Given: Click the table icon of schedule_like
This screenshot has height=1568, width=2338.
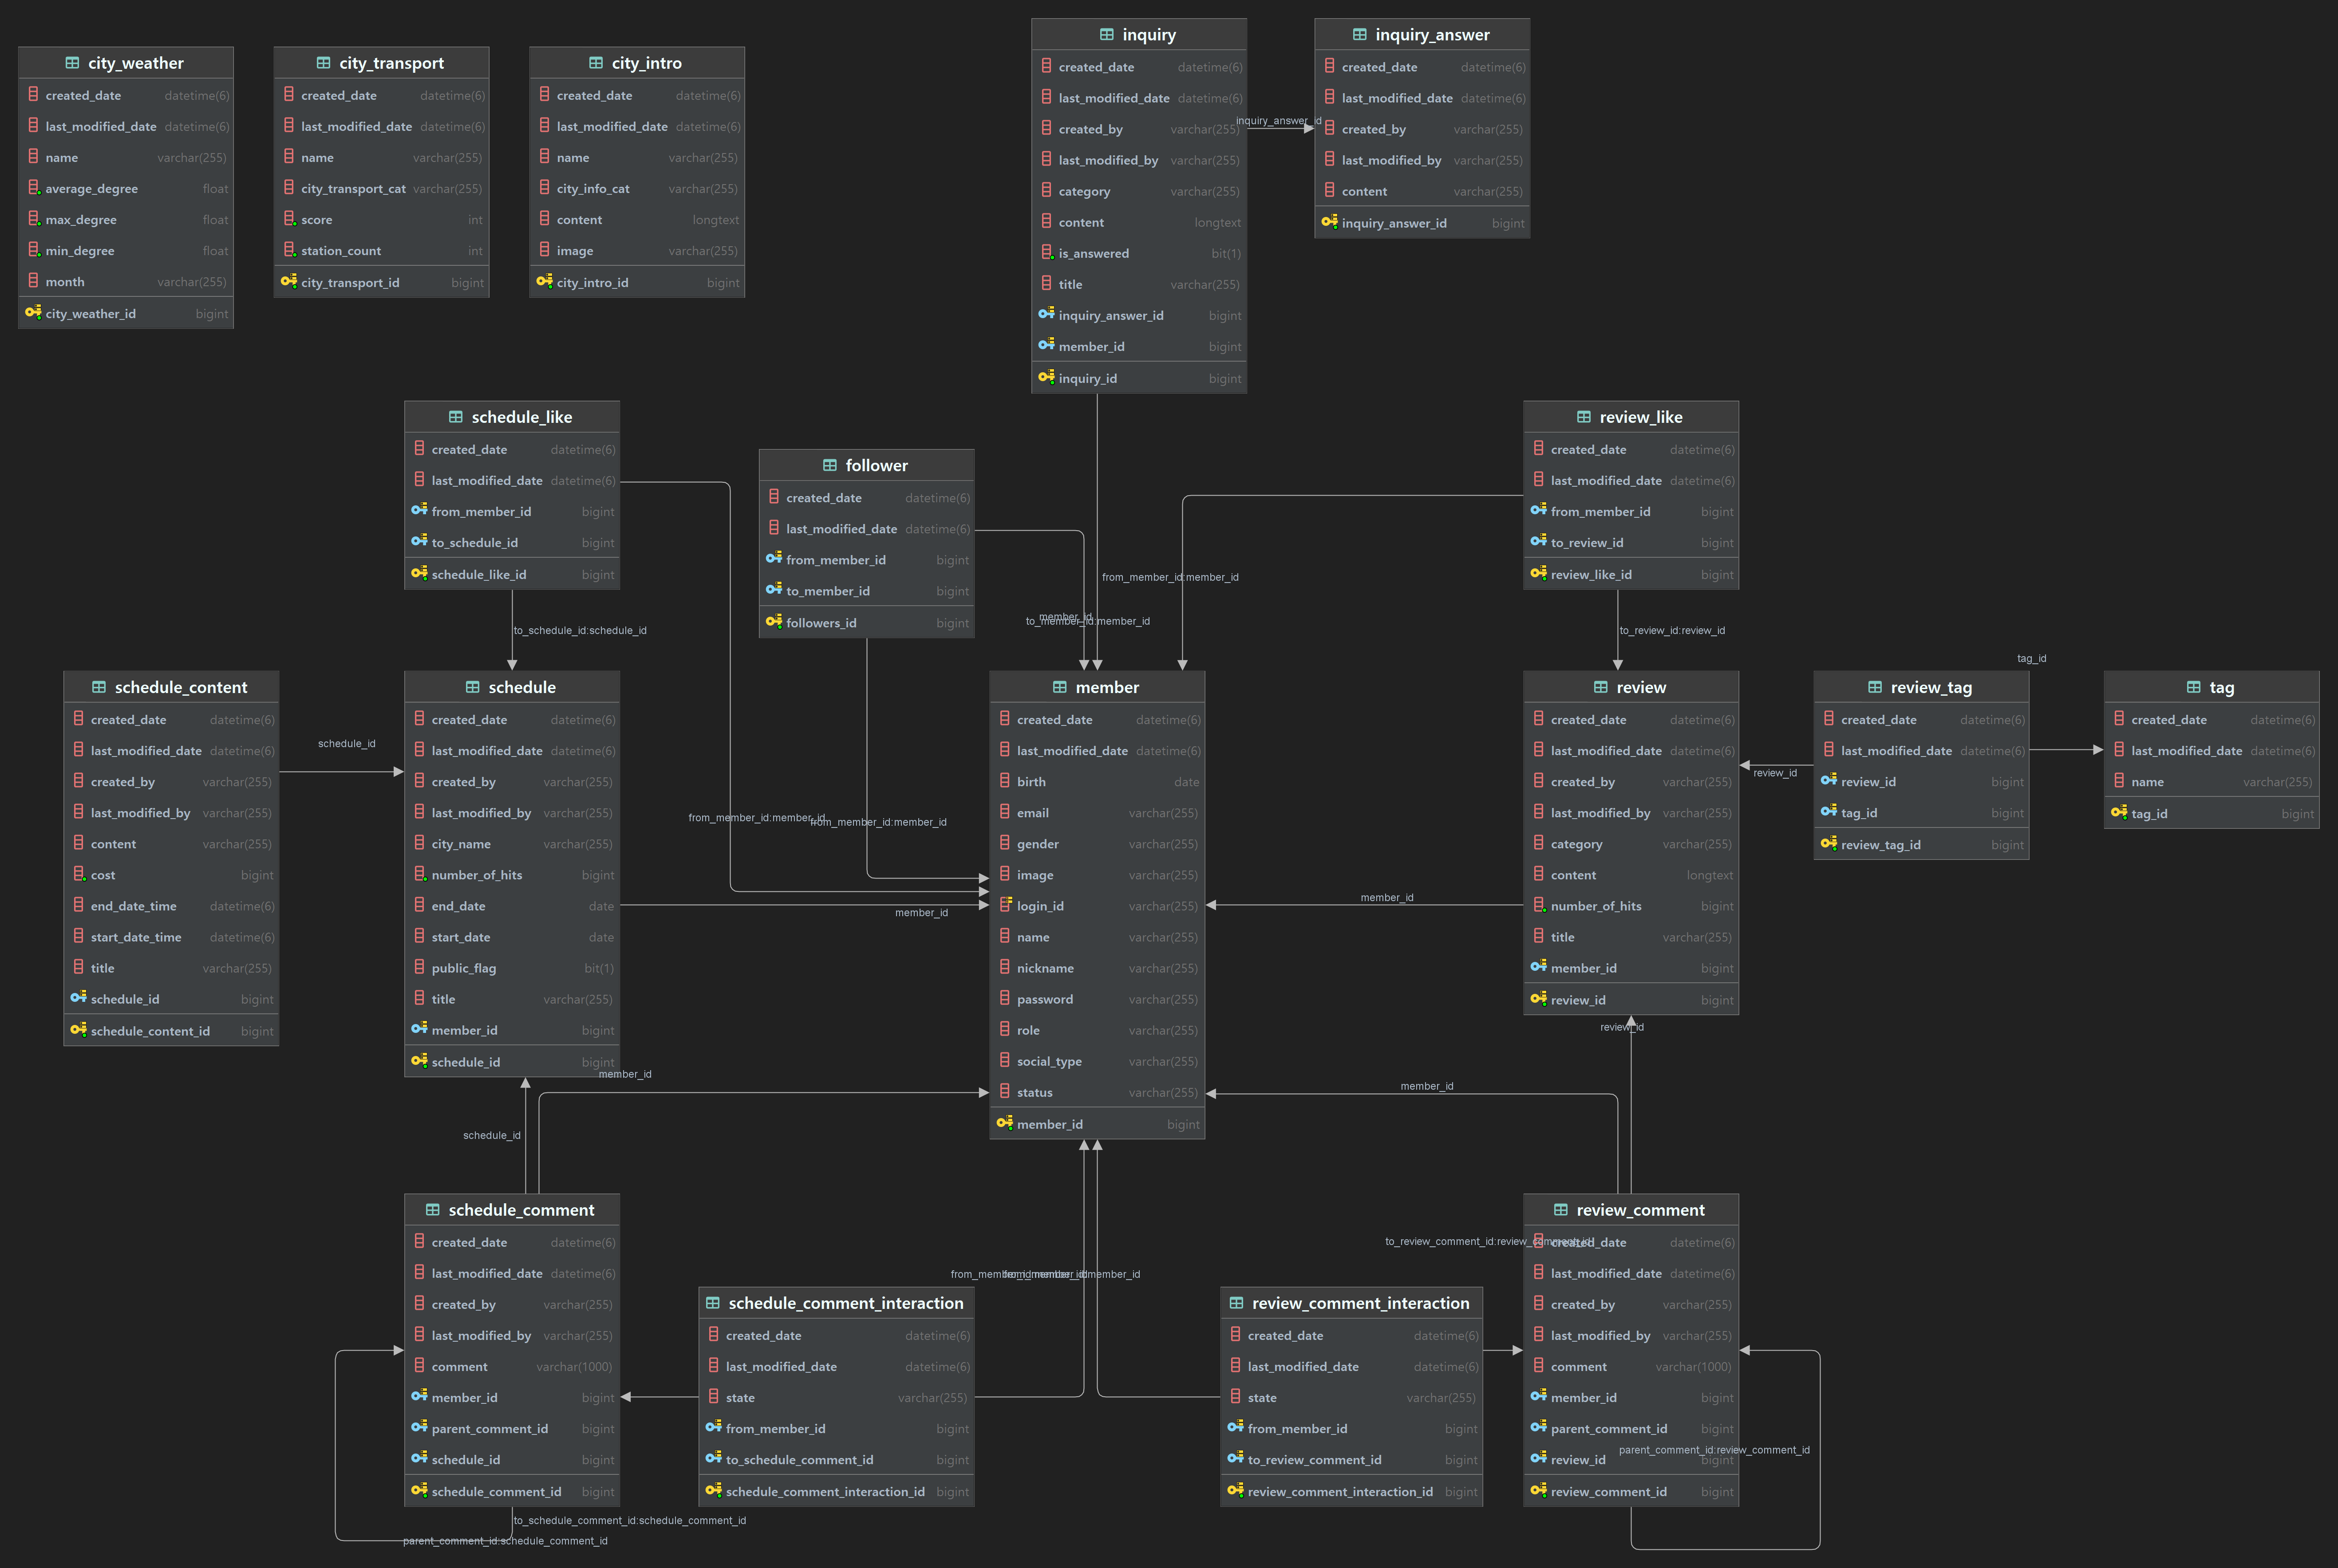Looking at the screenshot, I should 455,417.
